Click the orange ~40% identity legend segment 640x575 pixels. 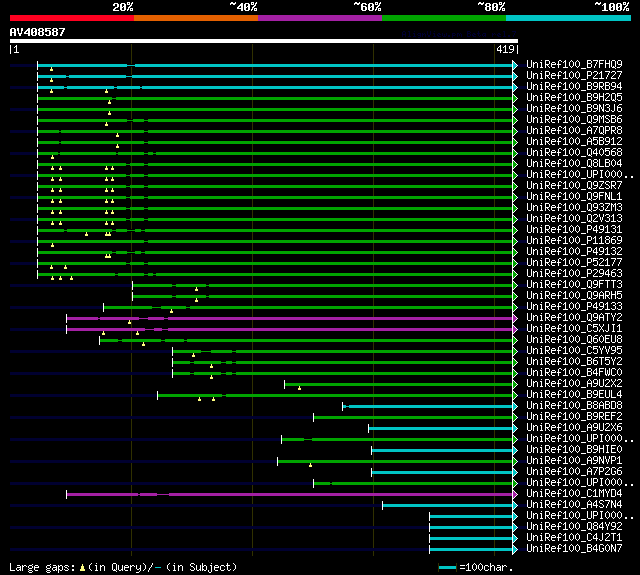point(196,18)
